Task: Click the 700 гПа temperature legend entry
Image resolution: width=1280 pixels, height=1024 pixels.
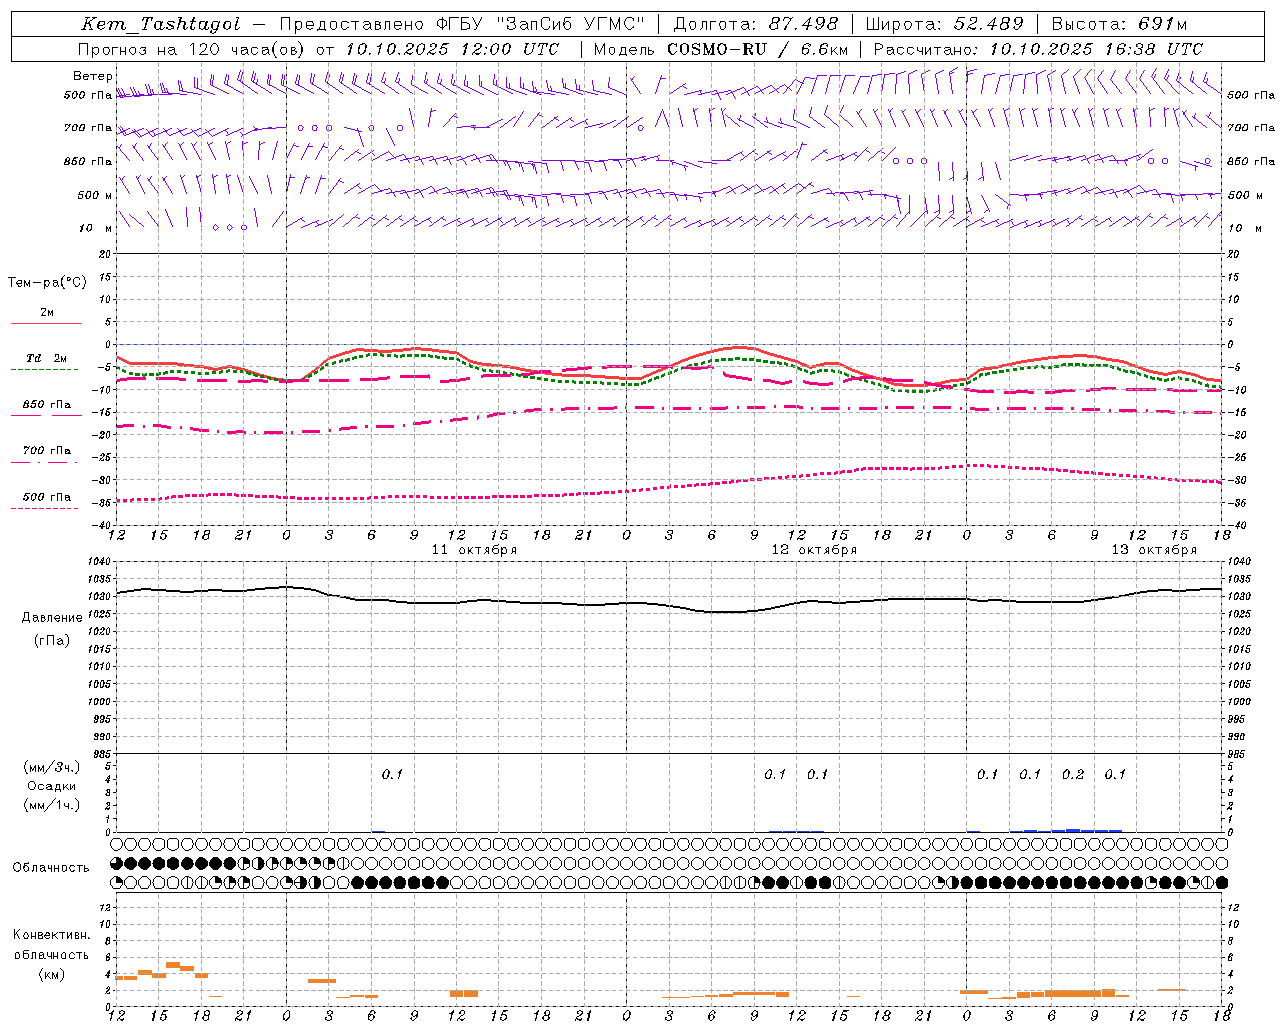Action: tap(47, 451)
